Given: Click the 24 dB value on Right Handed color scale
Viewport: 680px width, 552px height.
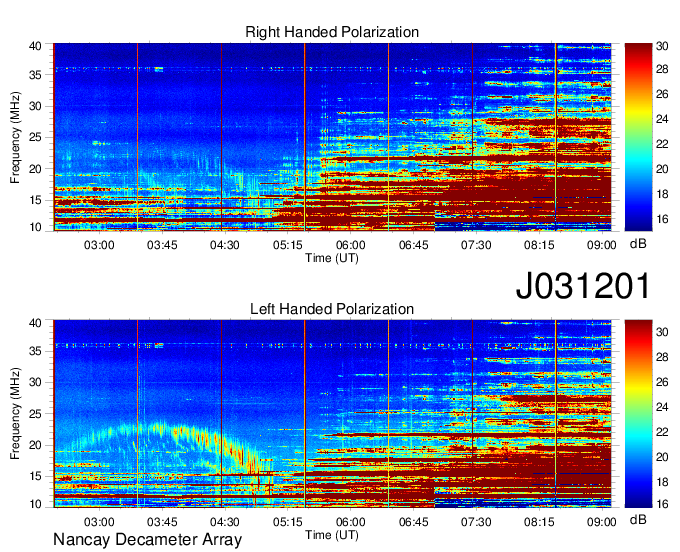Looking at the screenshot, I should [x=662, y=120].
